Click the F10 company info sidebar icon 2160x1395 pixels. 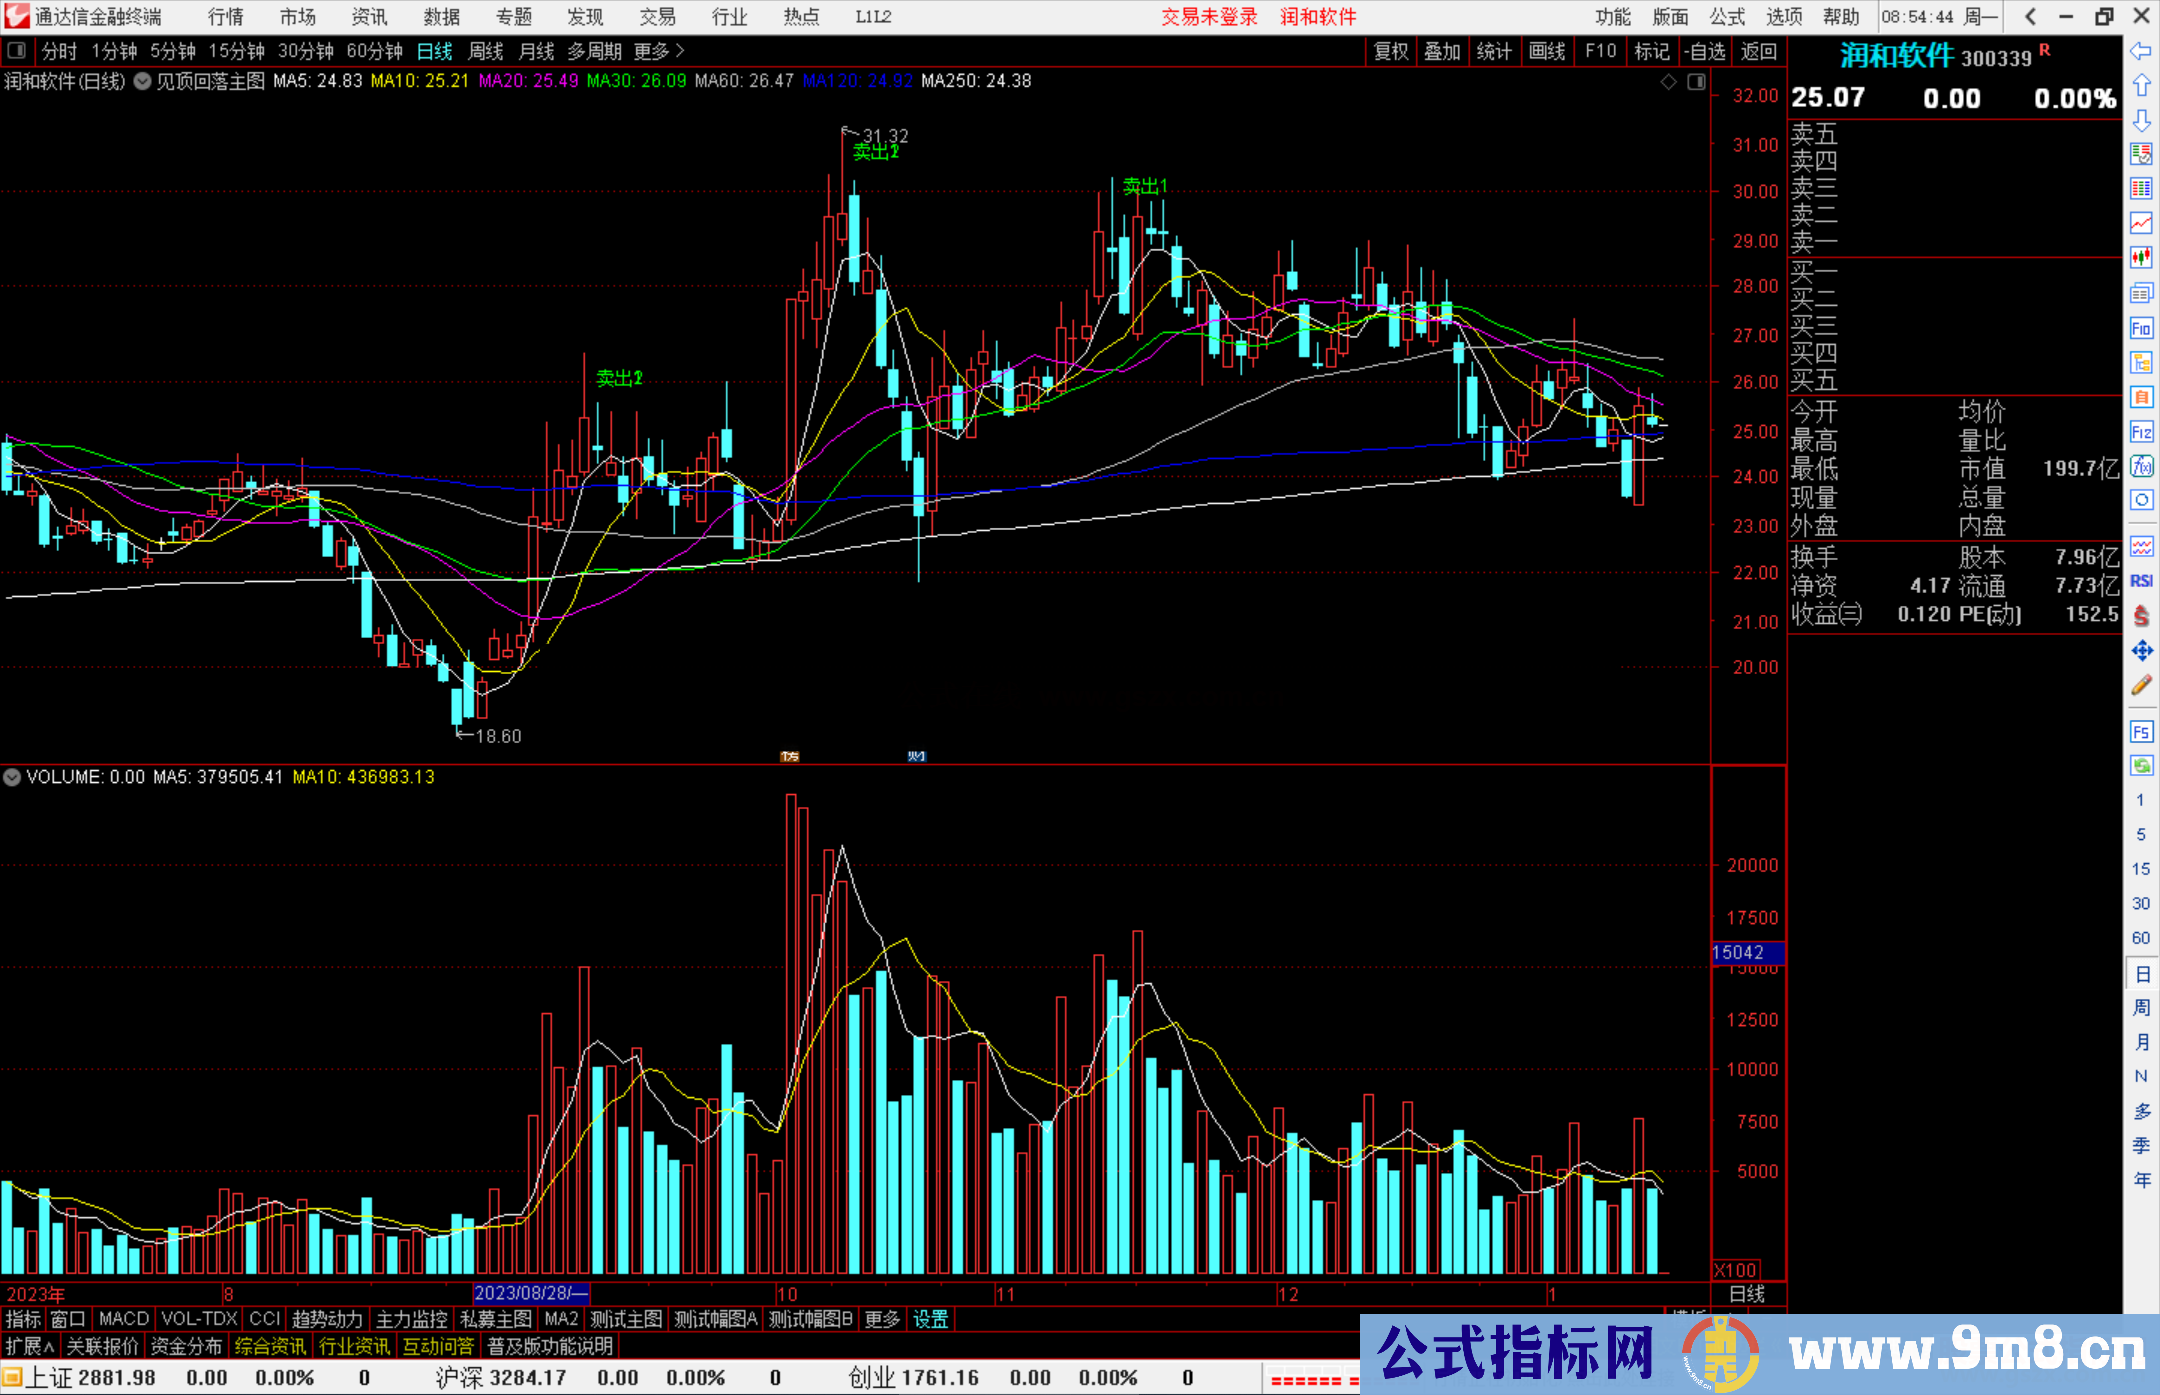pos(2141,329)
